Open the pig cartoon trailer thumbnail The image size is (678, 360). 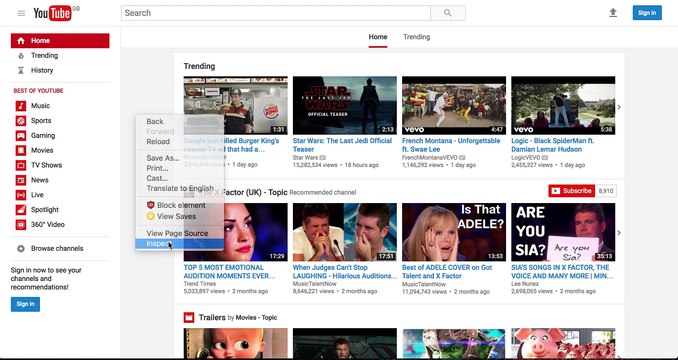[563, 343]
